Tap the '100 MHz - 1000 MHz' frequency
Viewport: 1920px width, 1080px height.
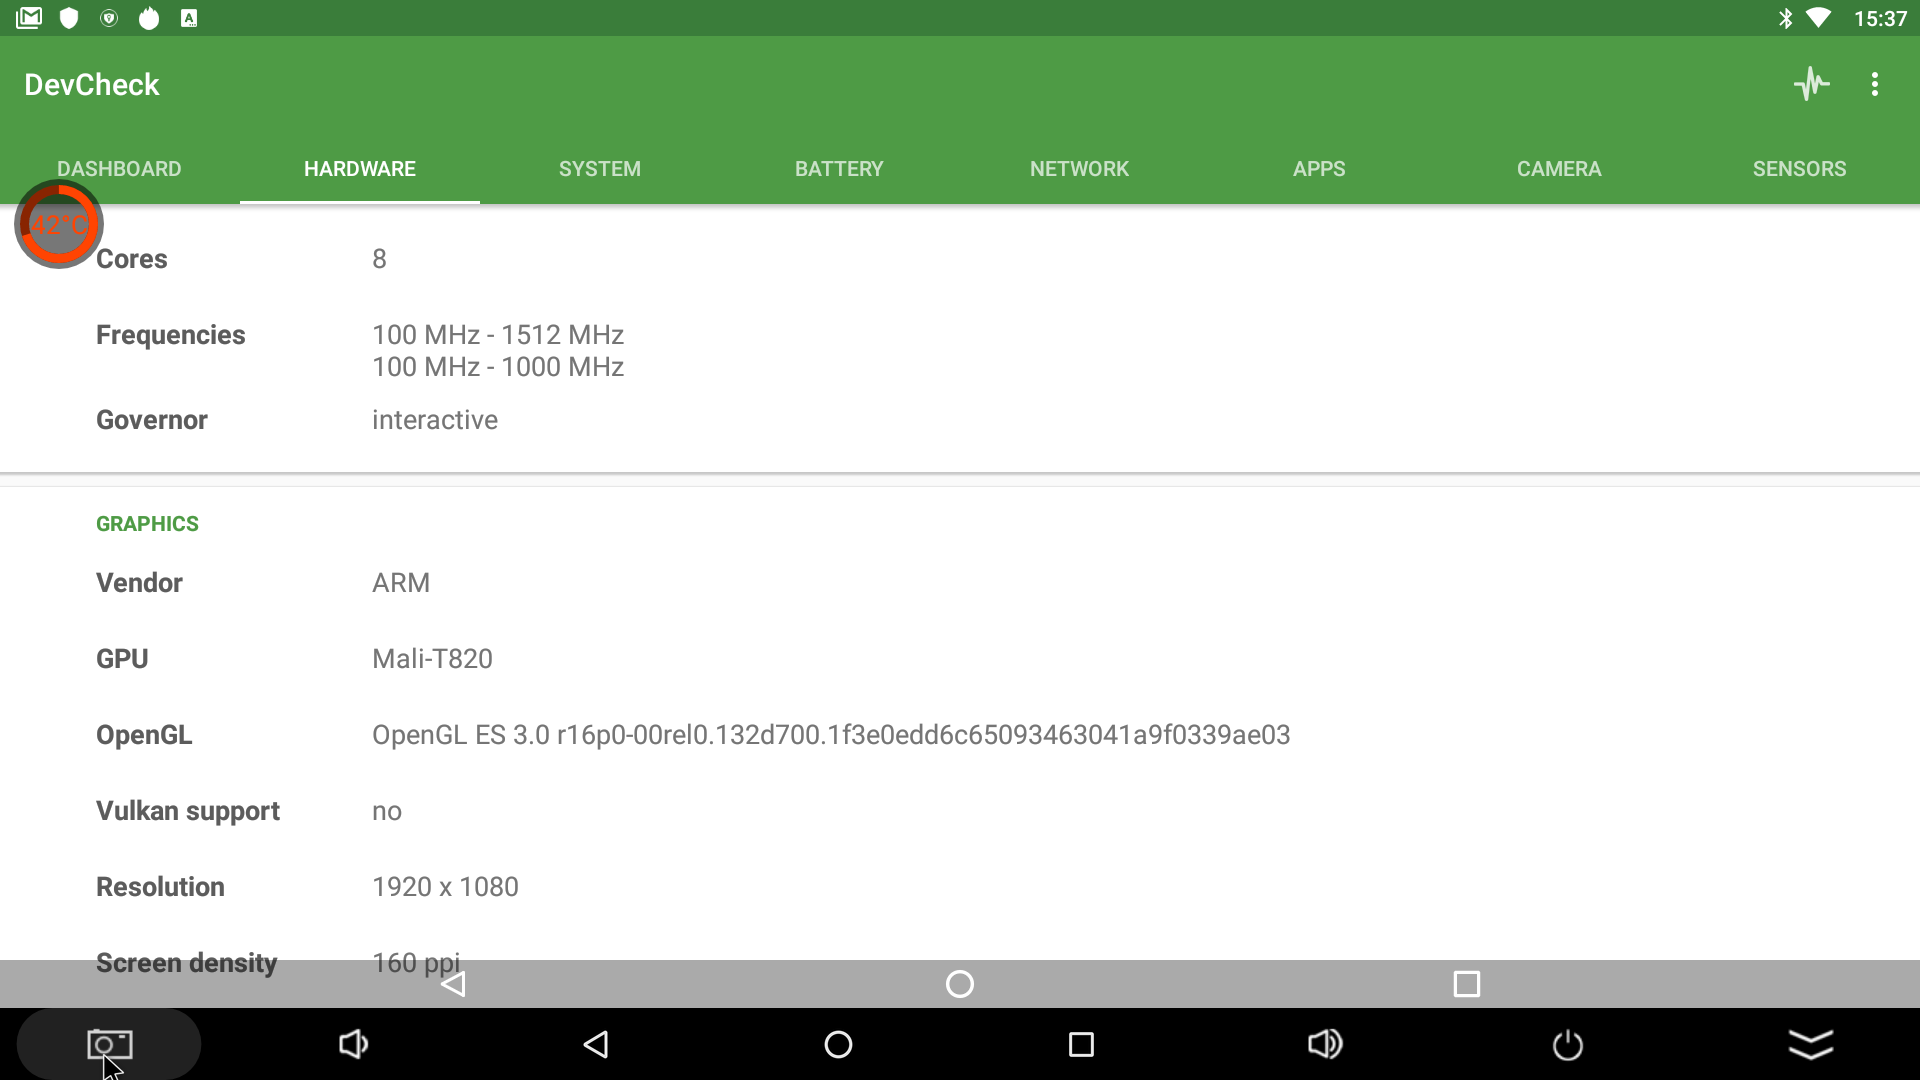(x=498, y=367)
